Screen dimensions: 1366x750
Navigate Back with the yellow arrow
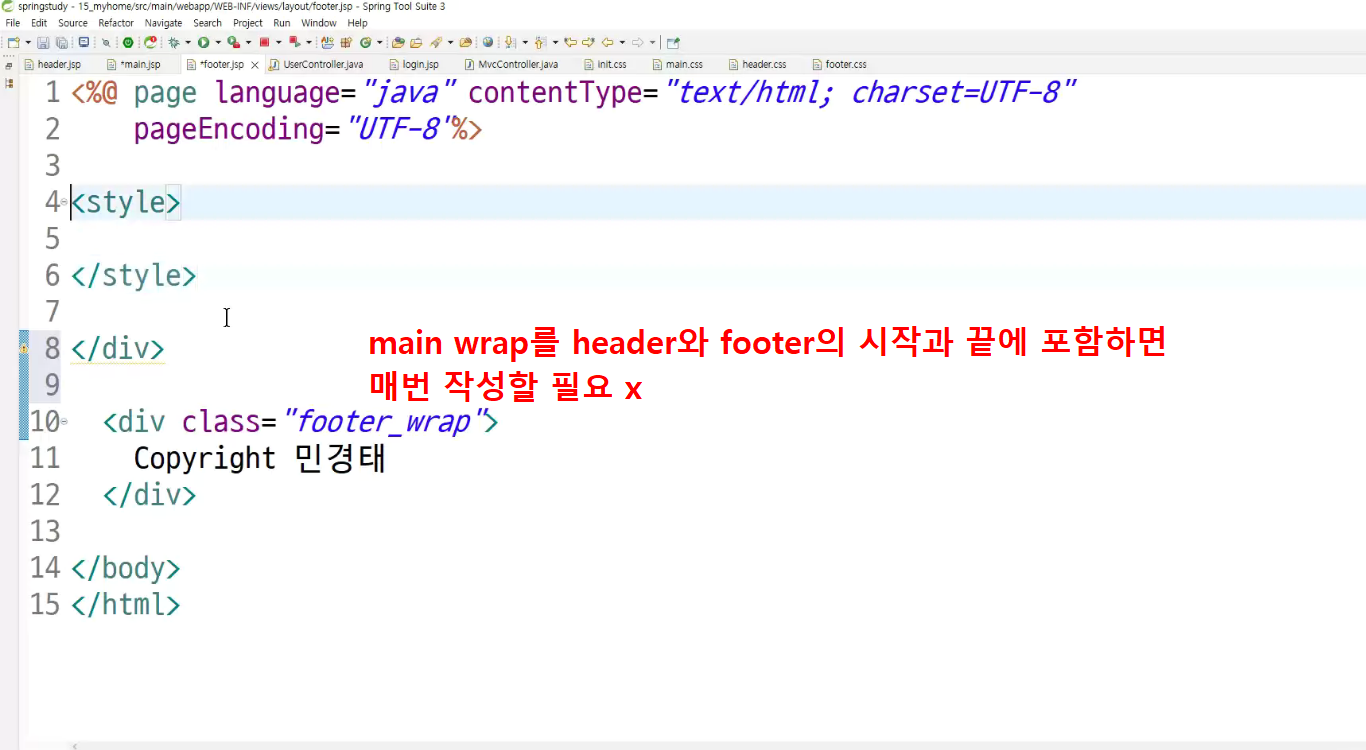pyautogui.click(x=607, y=43)
